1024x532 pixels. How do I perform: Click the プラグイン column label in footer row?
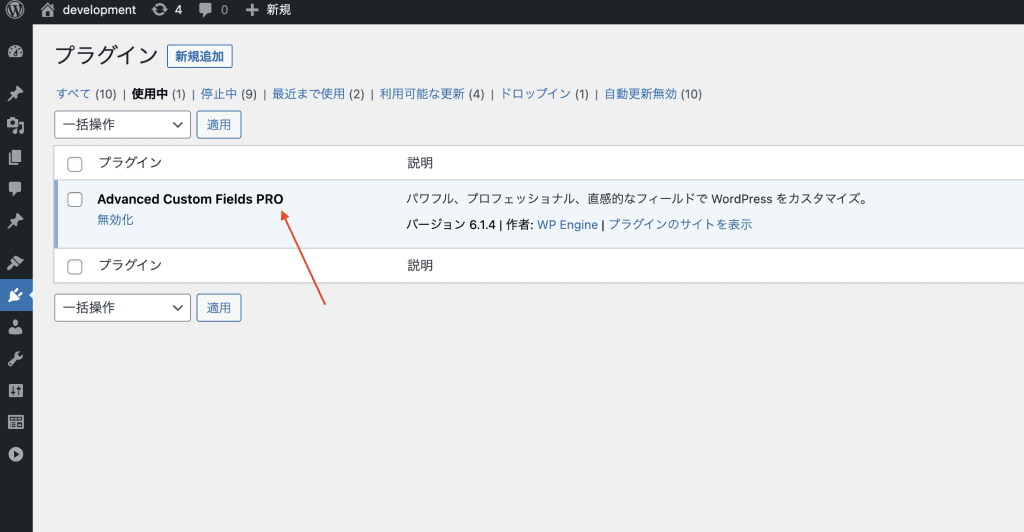click(130, 265)
